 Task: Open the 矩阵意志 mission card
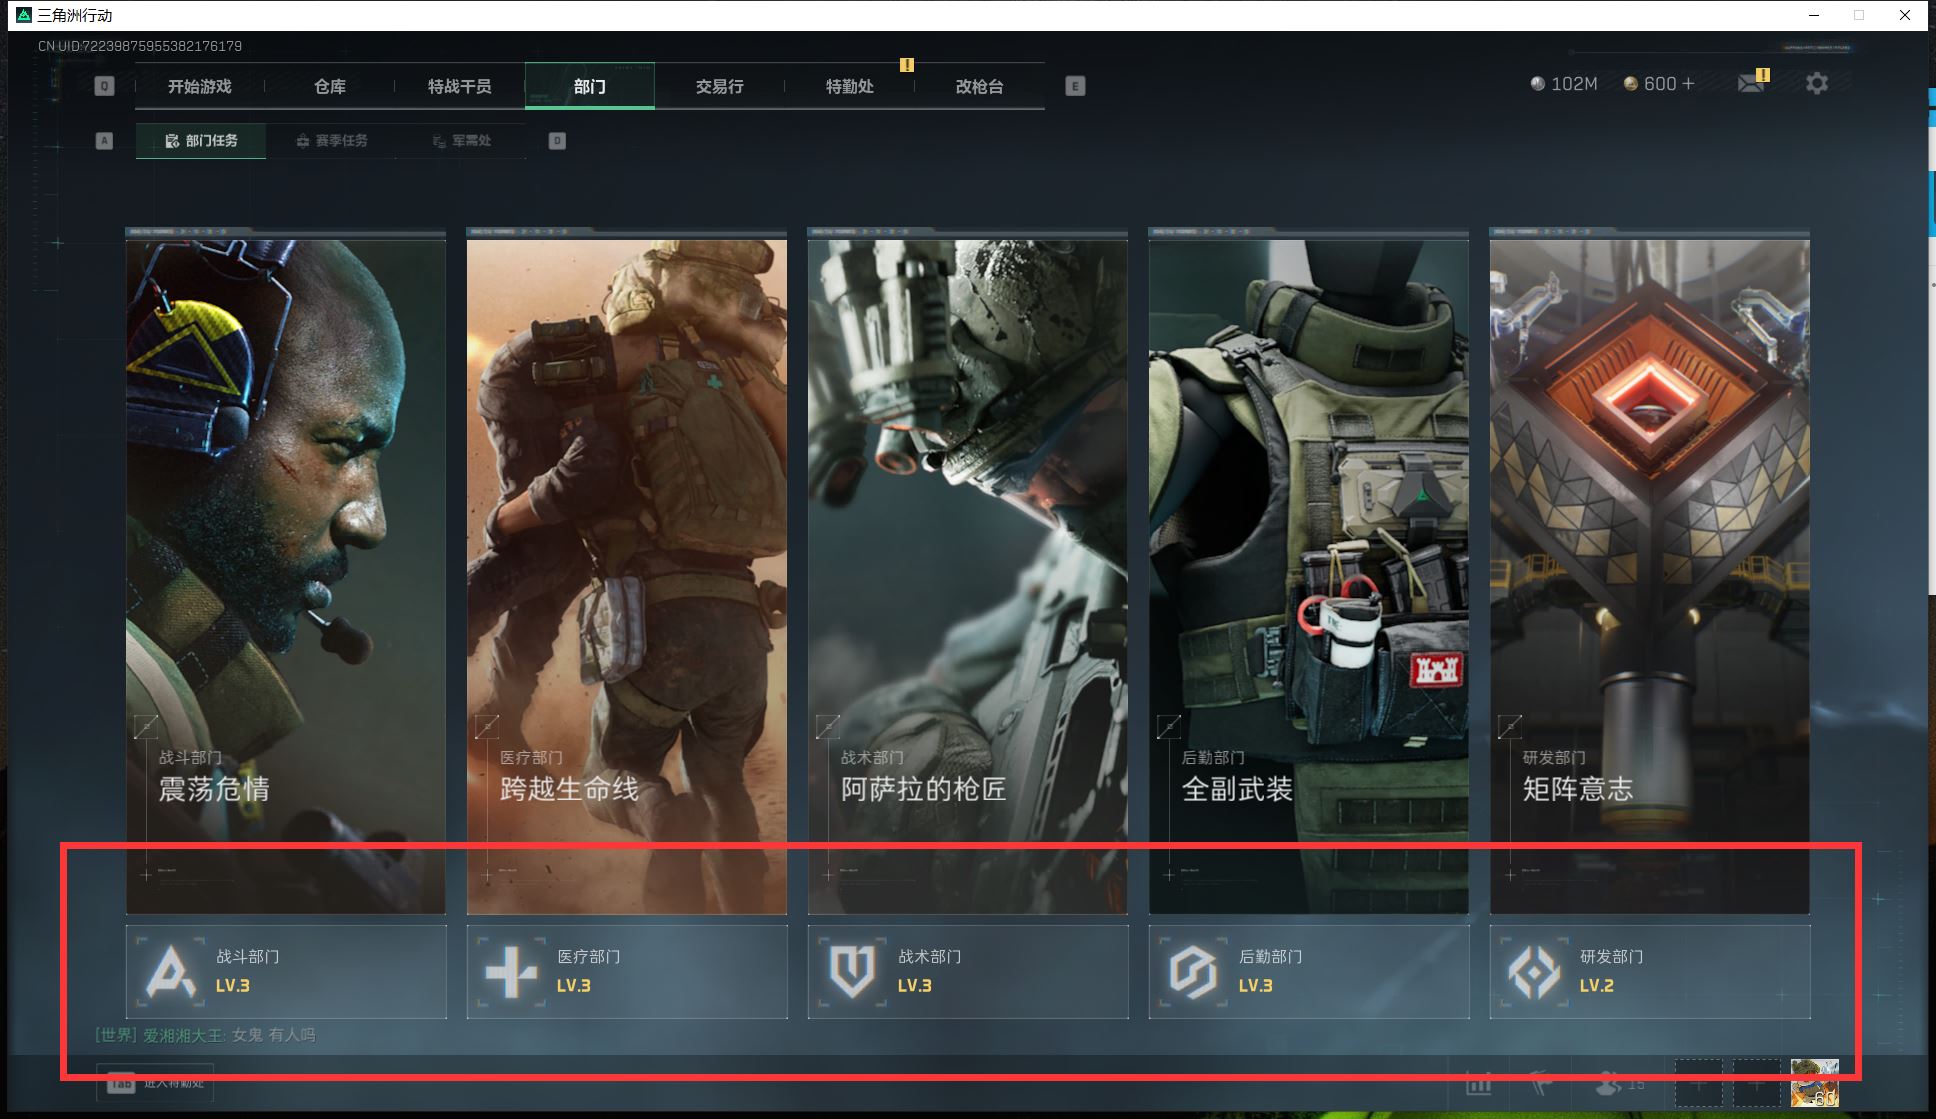[1649, 575]
